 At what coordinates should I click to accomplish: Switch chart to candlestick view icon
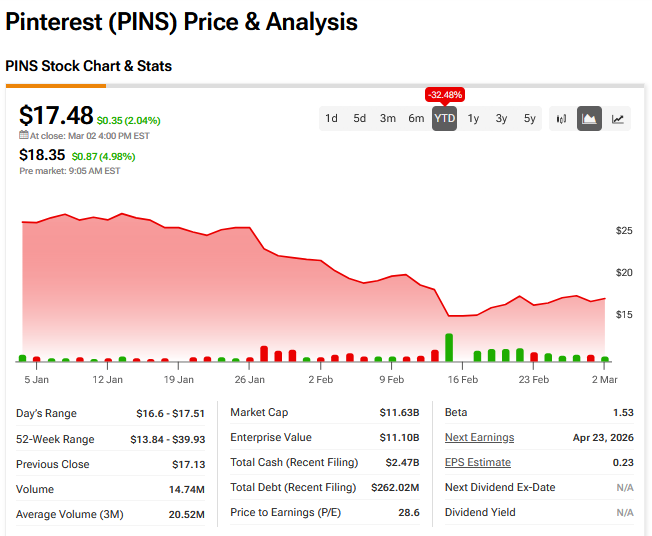[561, 119]
